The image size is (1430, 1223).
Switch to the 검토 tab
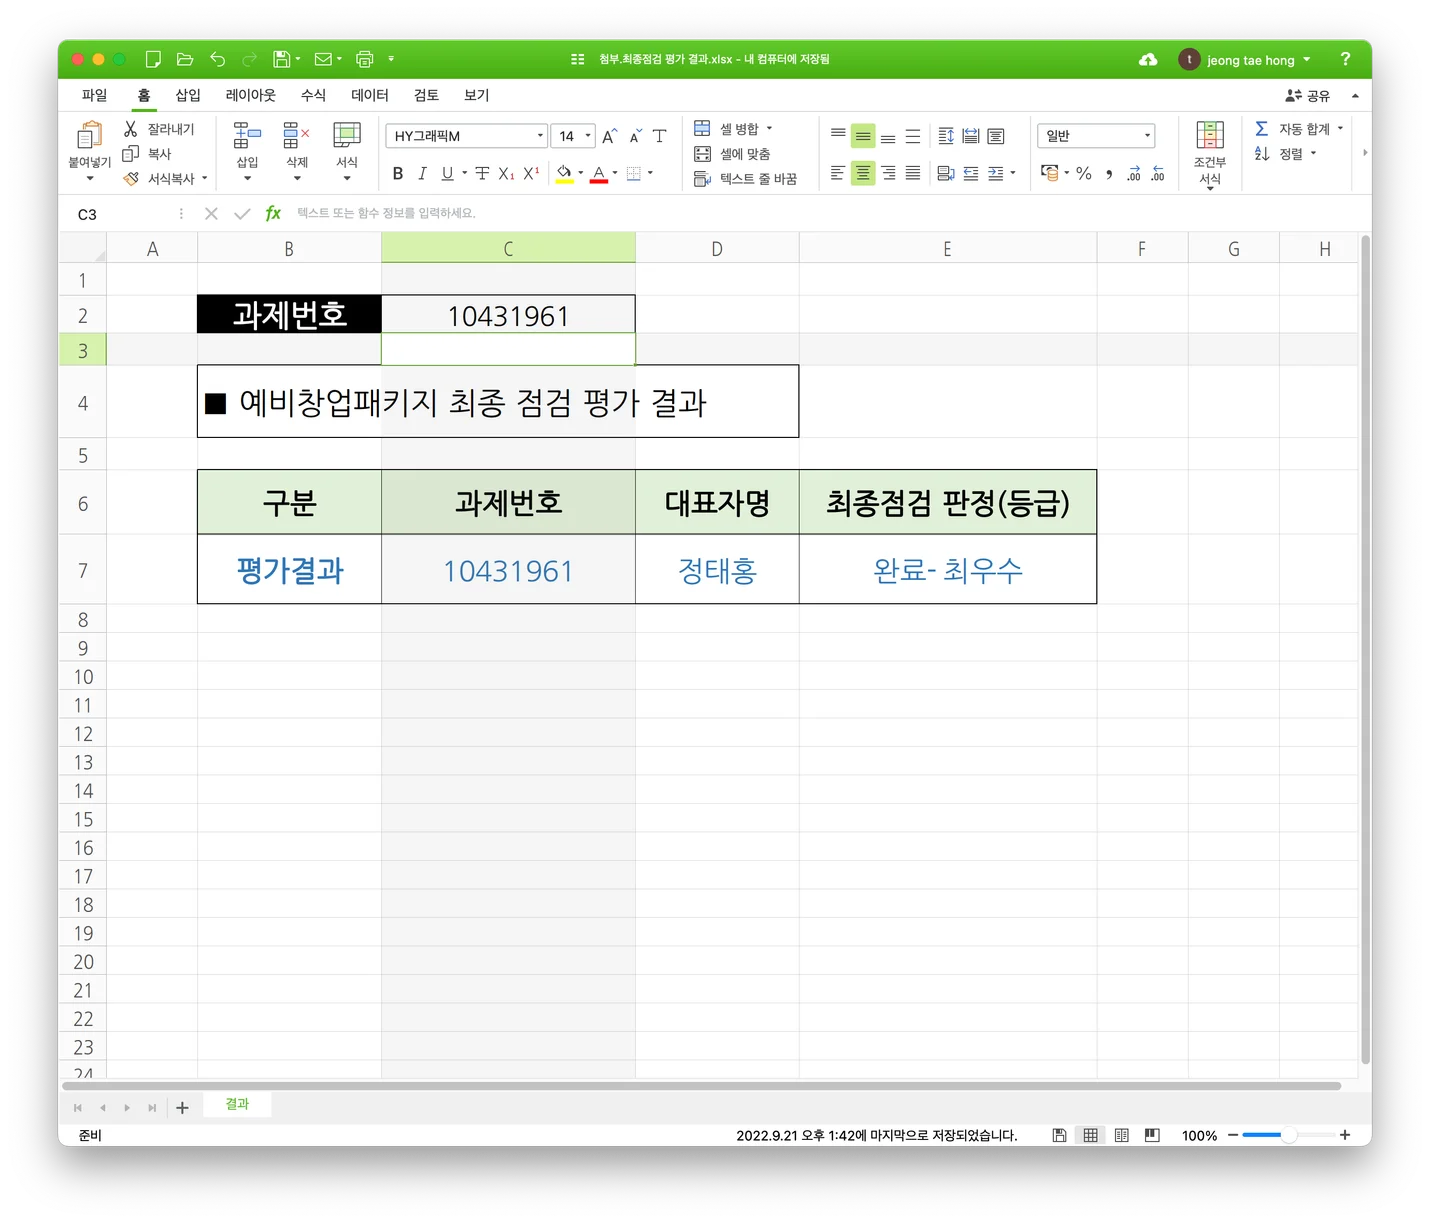tap(427, 95)
